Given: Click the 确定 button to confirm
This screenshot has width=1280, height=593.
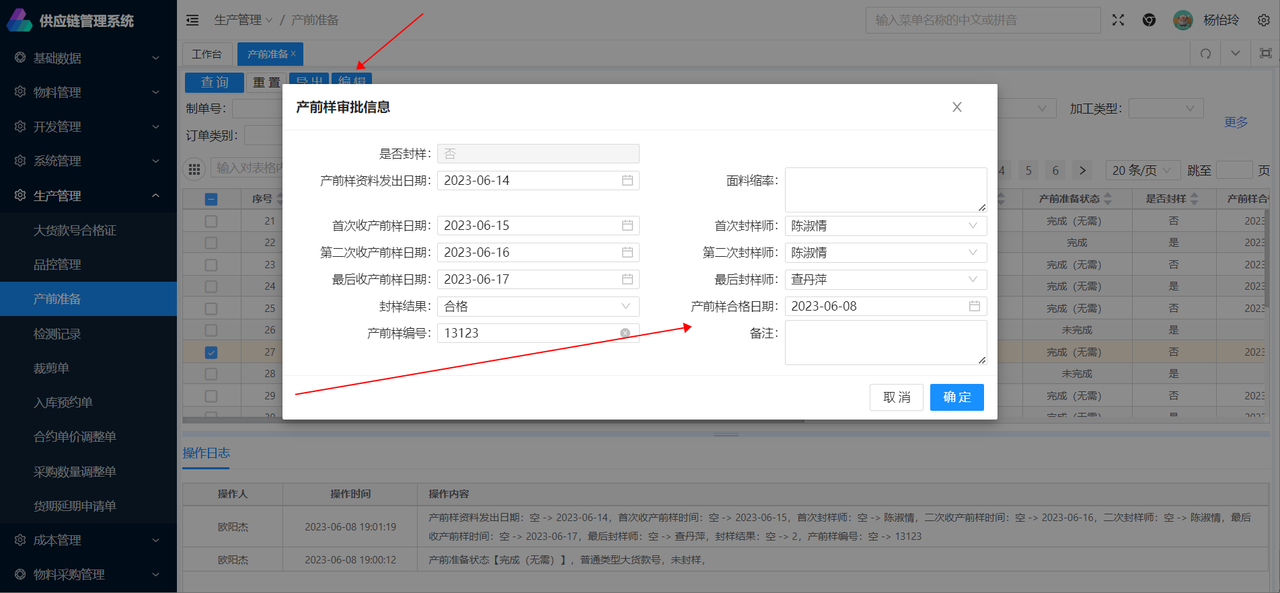Looking at the screenshot, I should (x=956, y=397).
